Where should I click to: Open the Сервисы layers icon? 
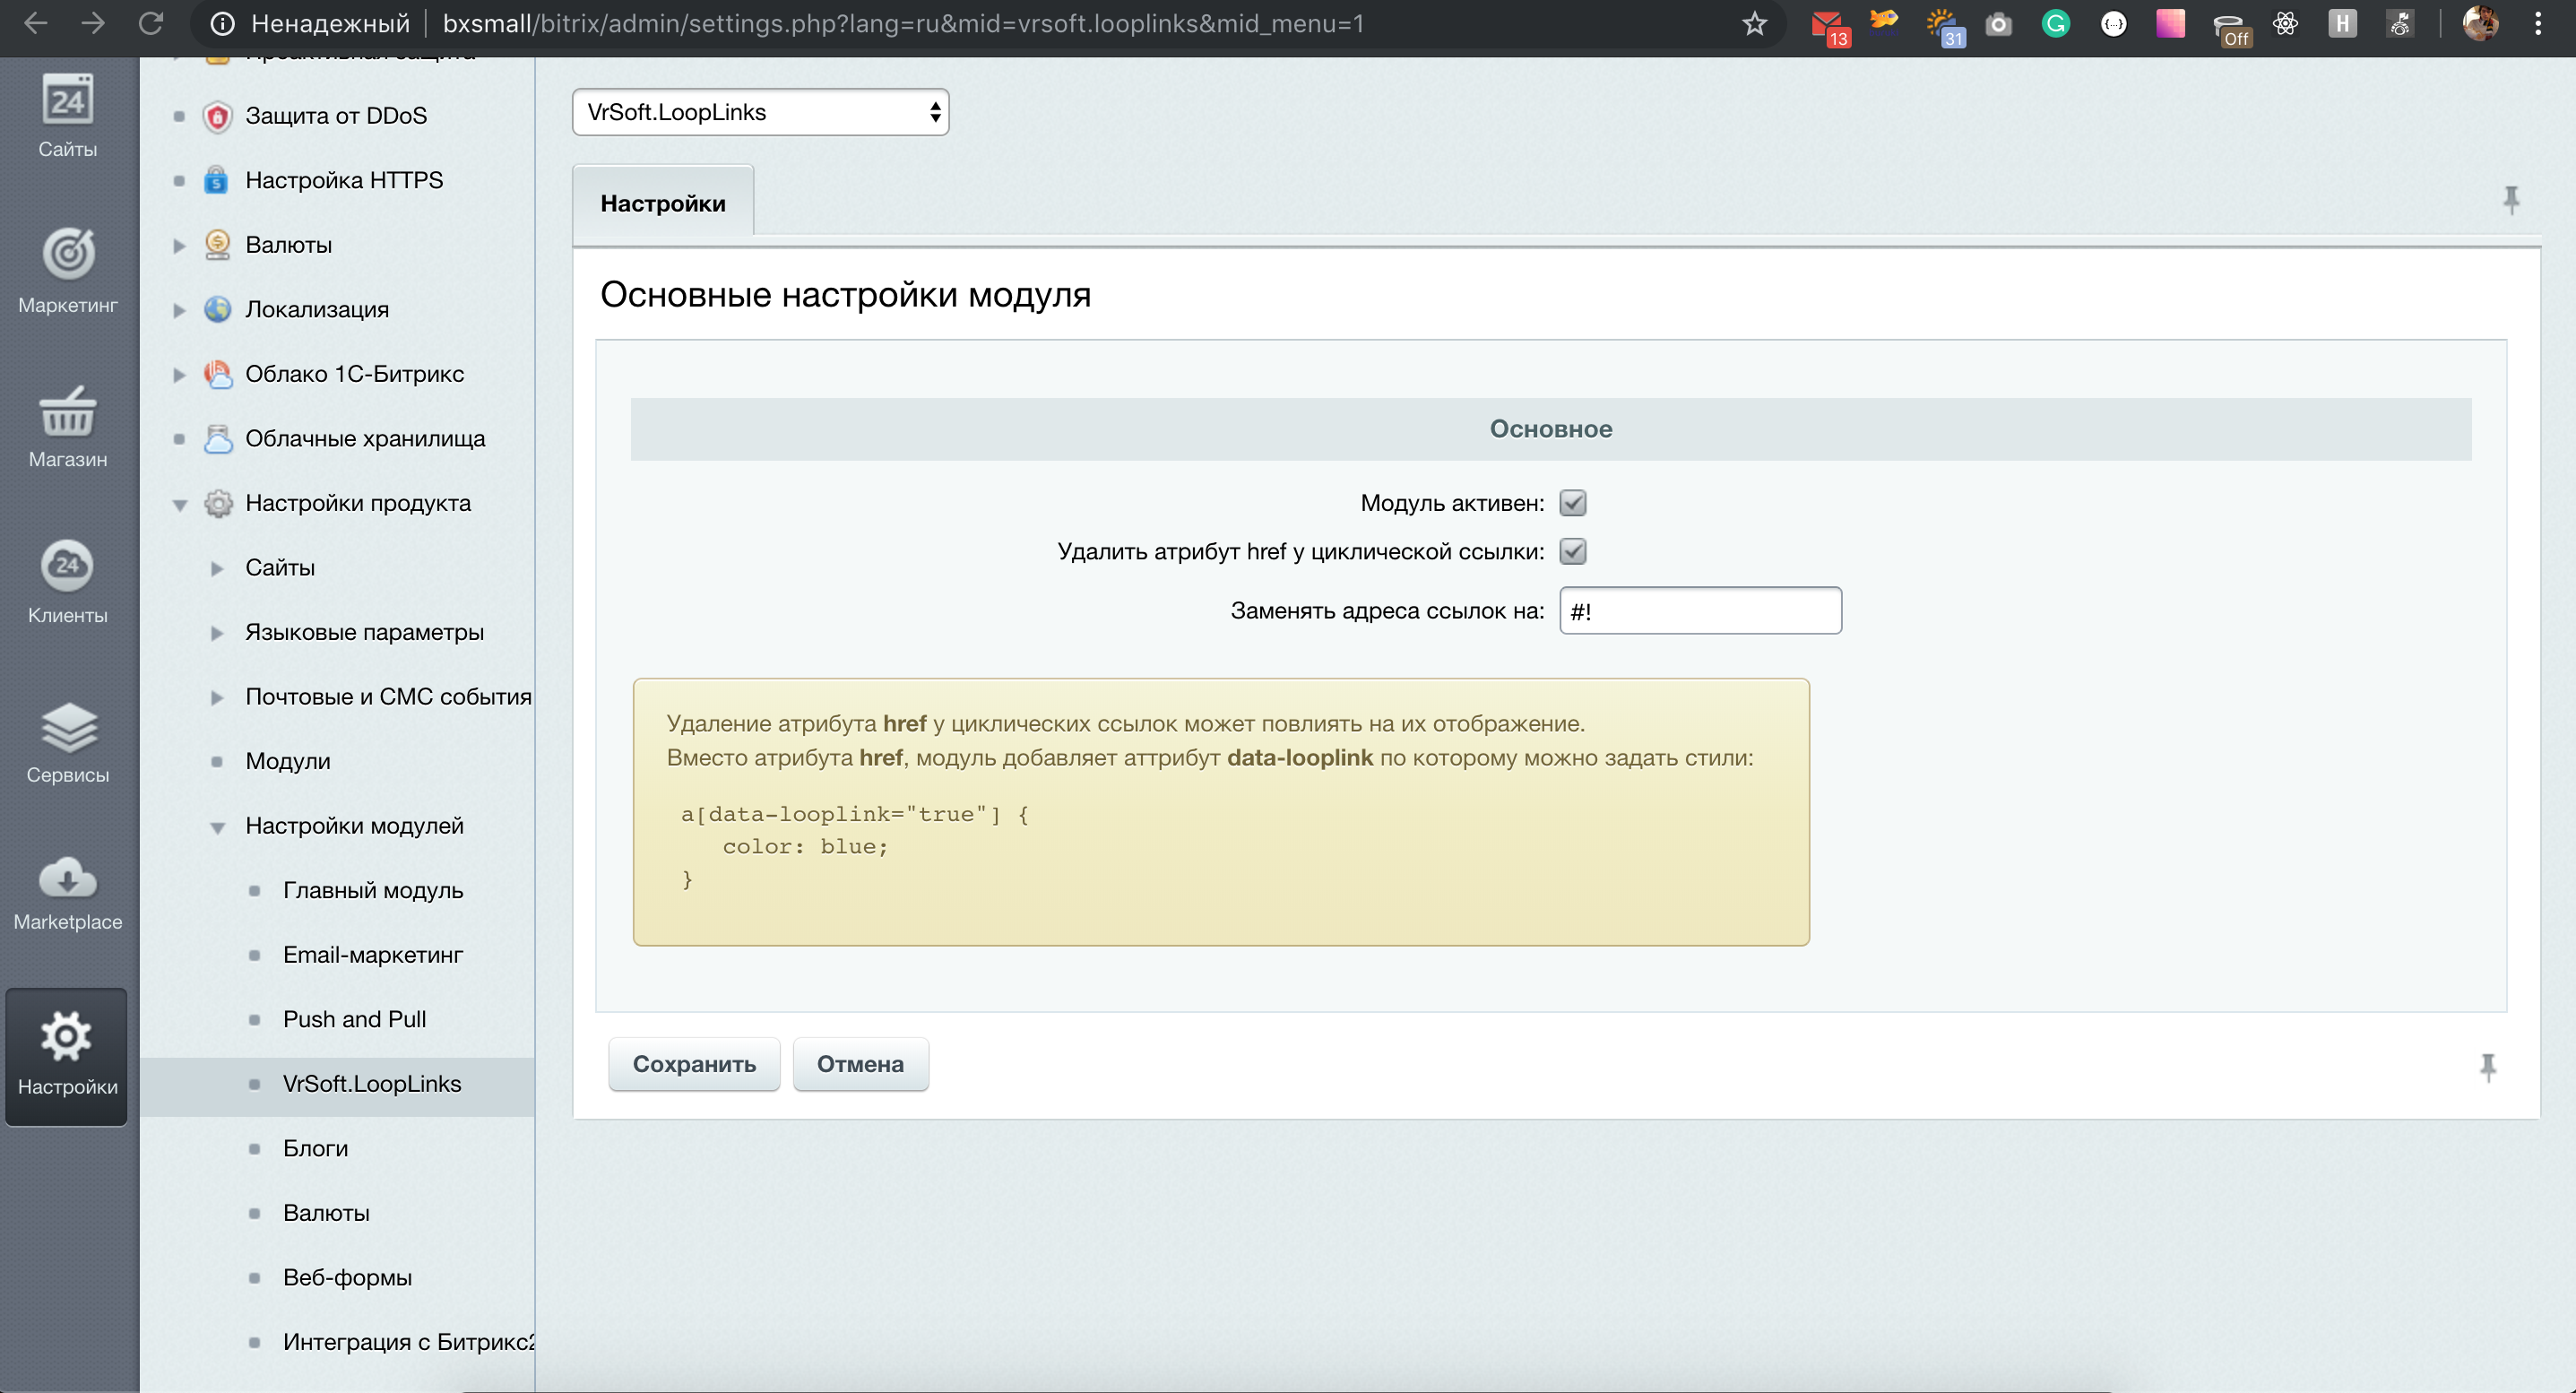(67, 728)
